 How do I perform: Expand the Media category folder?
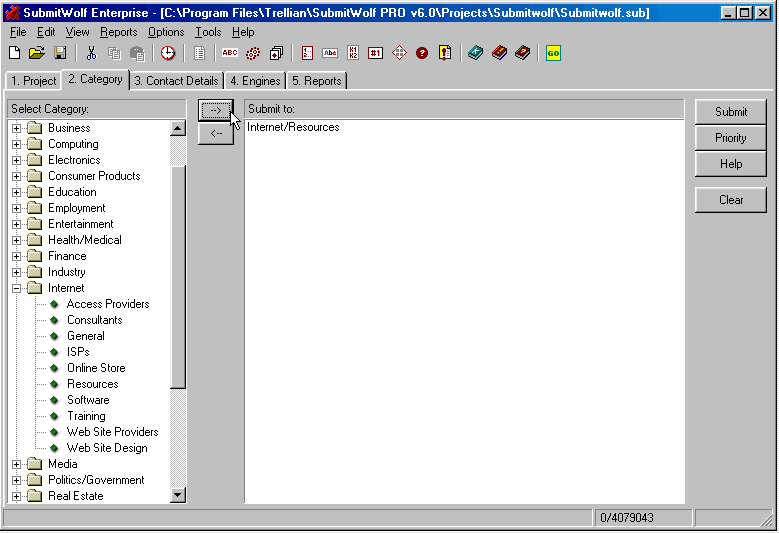pos(16,464)
